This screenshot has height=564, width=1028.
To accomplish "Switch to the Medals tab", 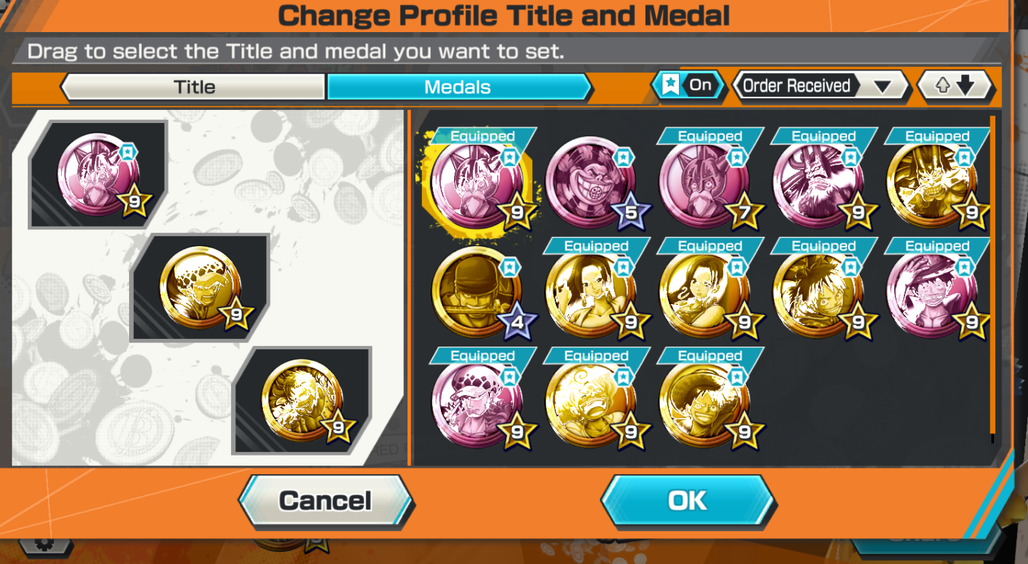I will click(458, 87).
